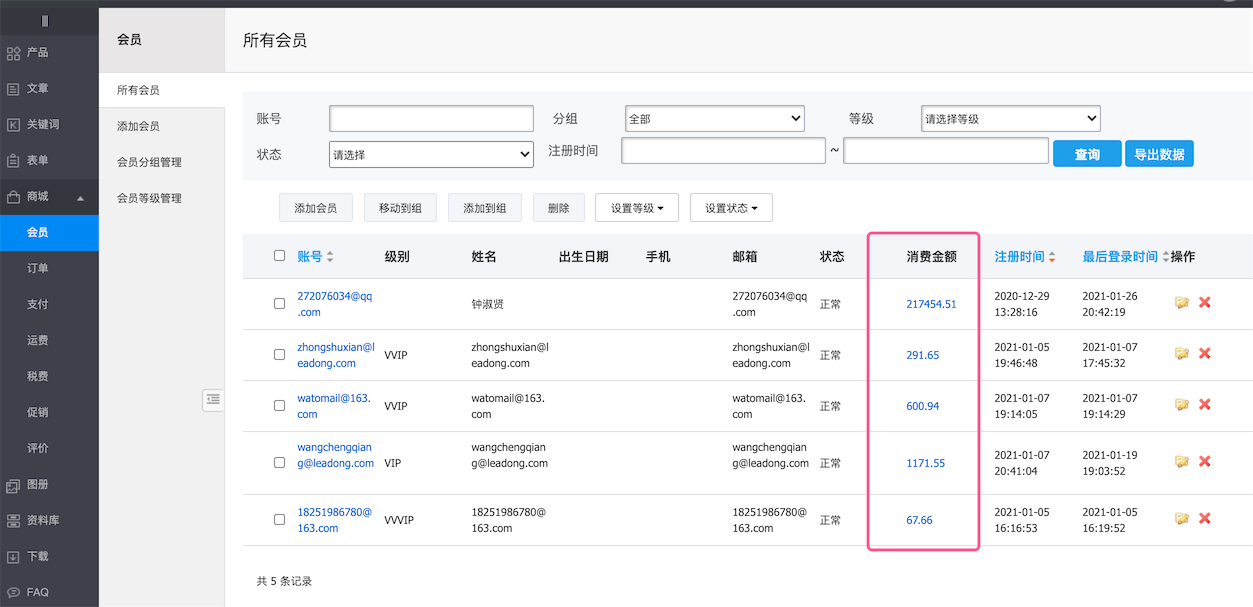Go to 会员分组管理 submenu item
Image resolution: width=1253 pixels, height=607 pixels.
[x=149, y=162]
